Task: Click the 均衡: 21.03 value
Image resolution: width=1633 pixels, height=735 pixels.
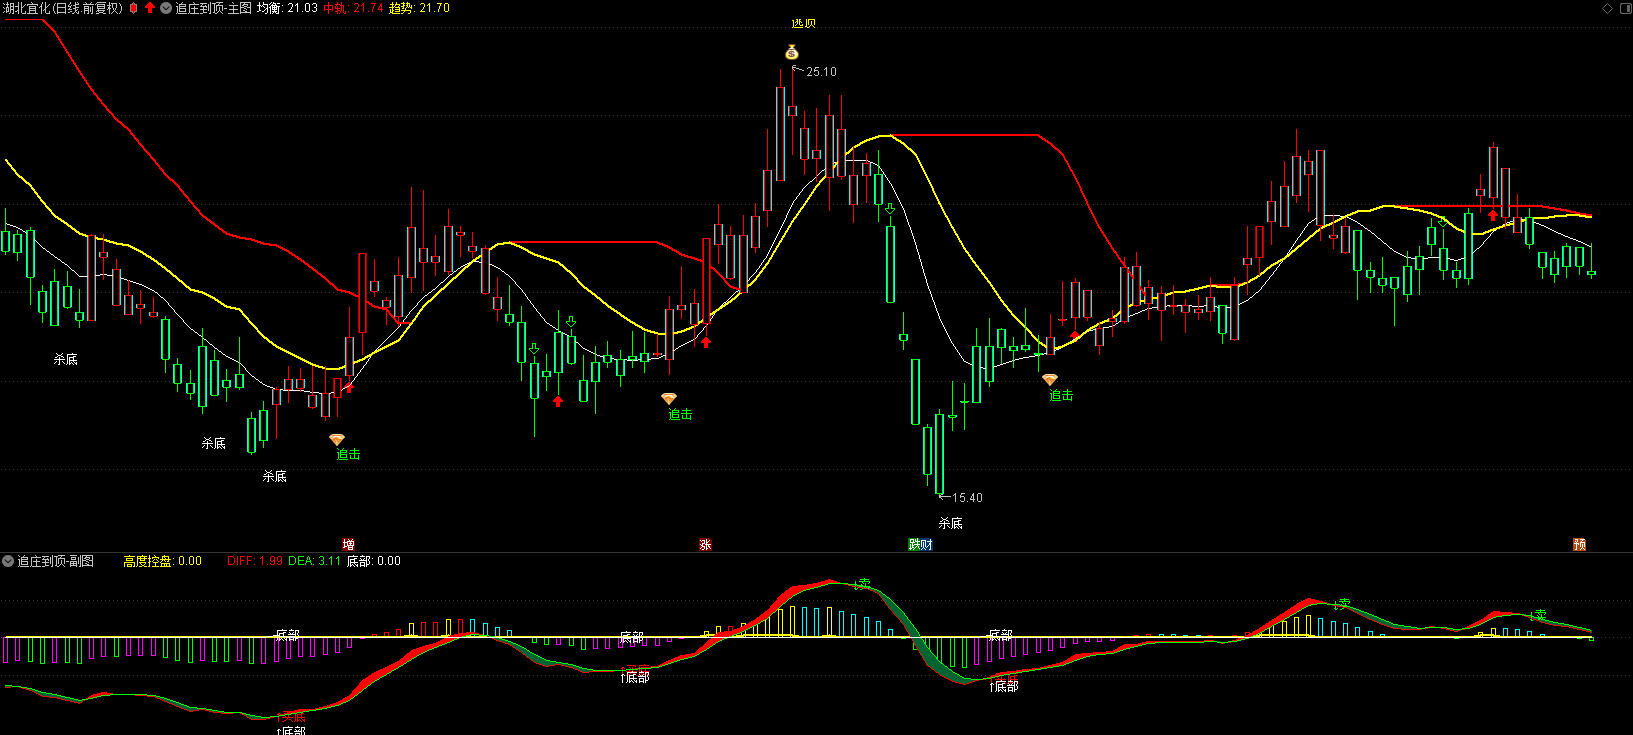Action: coord(287,8)
